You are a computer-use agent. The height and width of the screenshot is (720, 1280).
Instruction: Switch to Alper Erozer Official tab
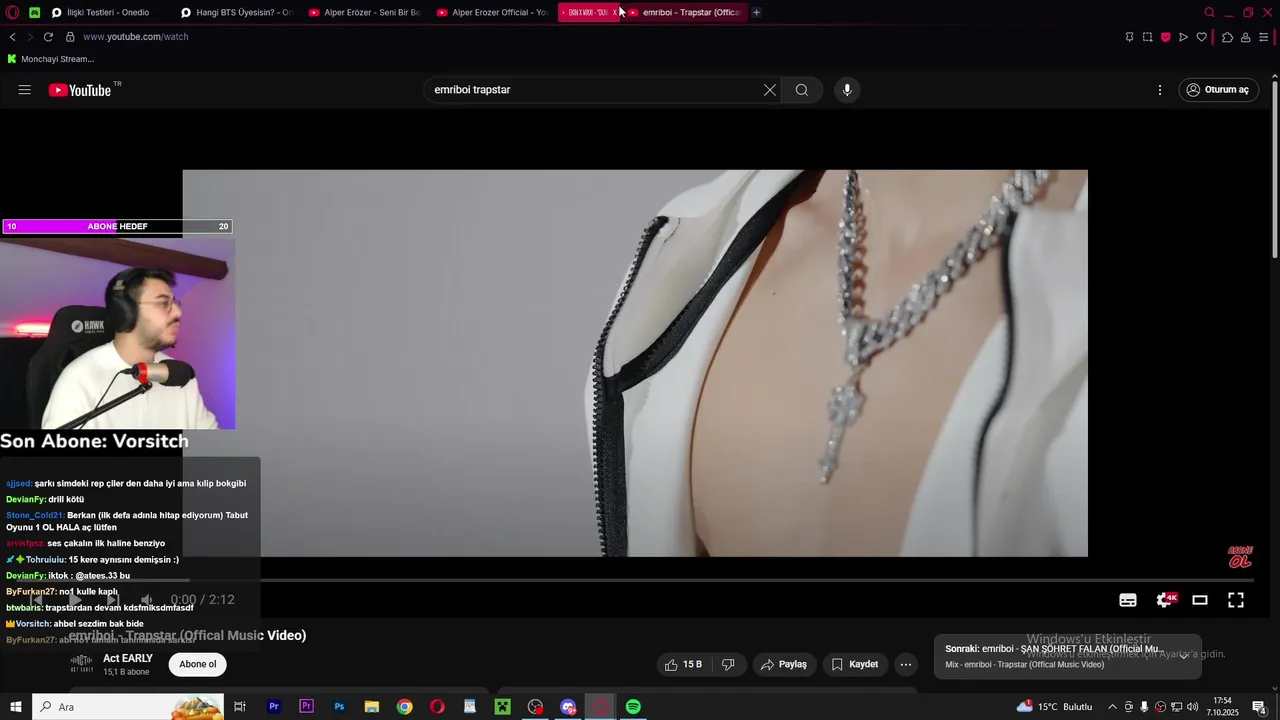point(493,12)
